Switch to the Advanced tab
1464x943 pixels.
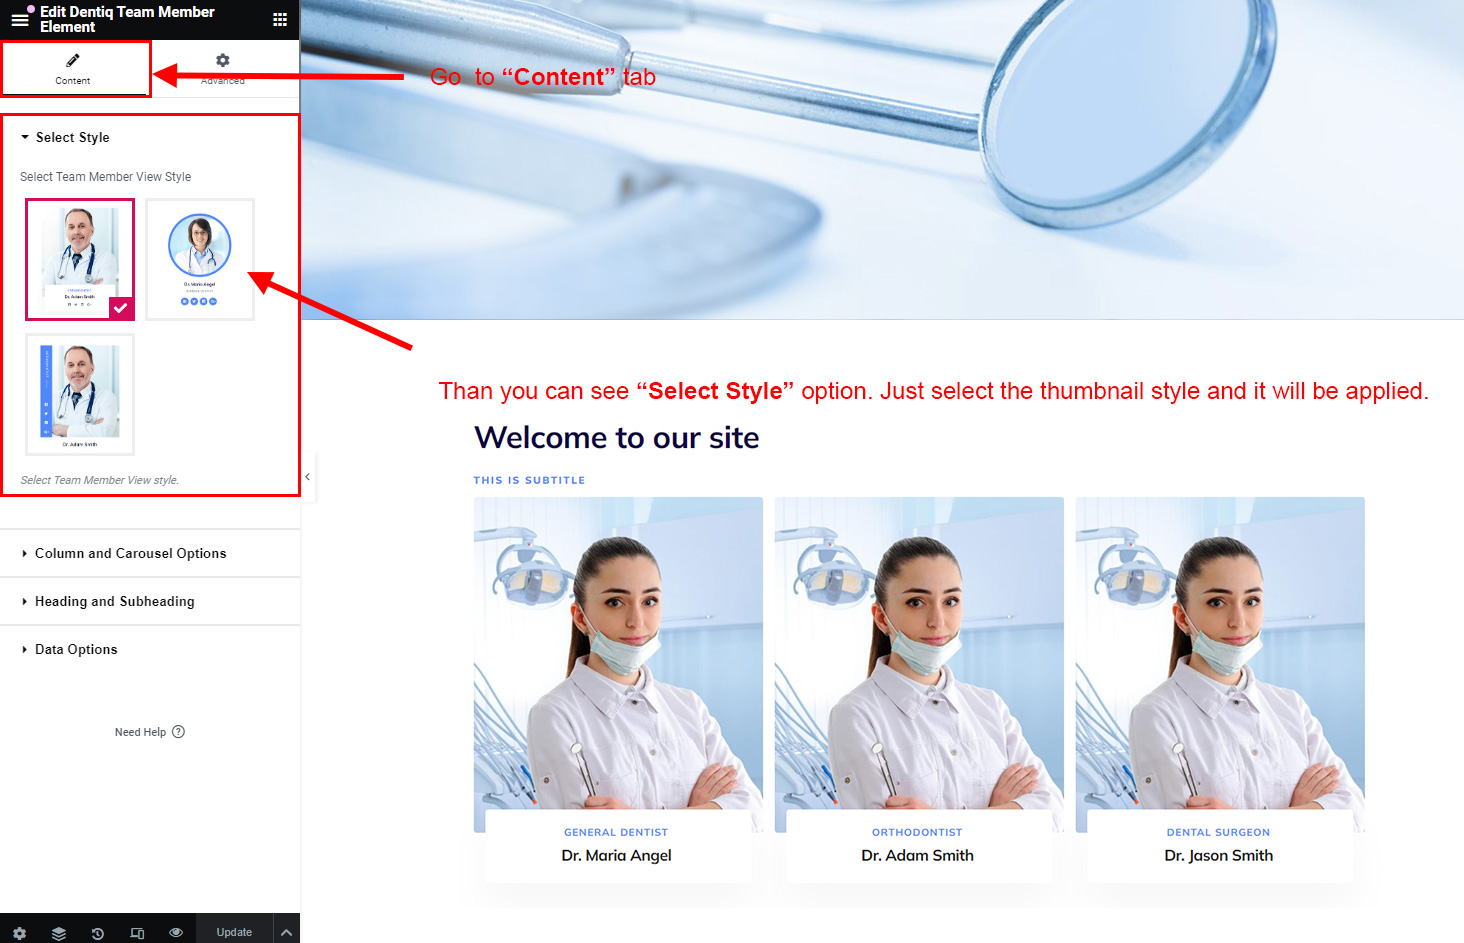pyautogui.click(x=223, y=68)
